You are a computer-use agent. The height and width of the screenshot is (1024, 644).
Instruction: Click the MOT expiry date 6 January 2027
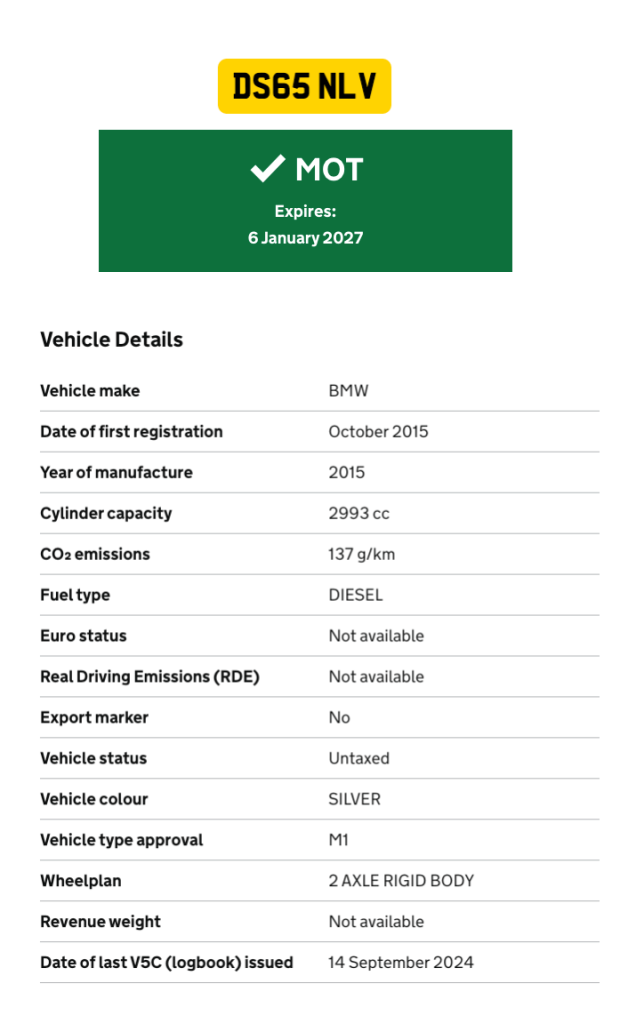305,238
